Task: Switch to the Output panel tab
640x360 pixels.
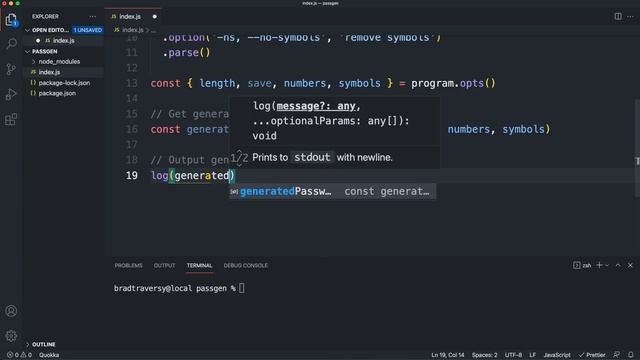Action: (164, 265)
